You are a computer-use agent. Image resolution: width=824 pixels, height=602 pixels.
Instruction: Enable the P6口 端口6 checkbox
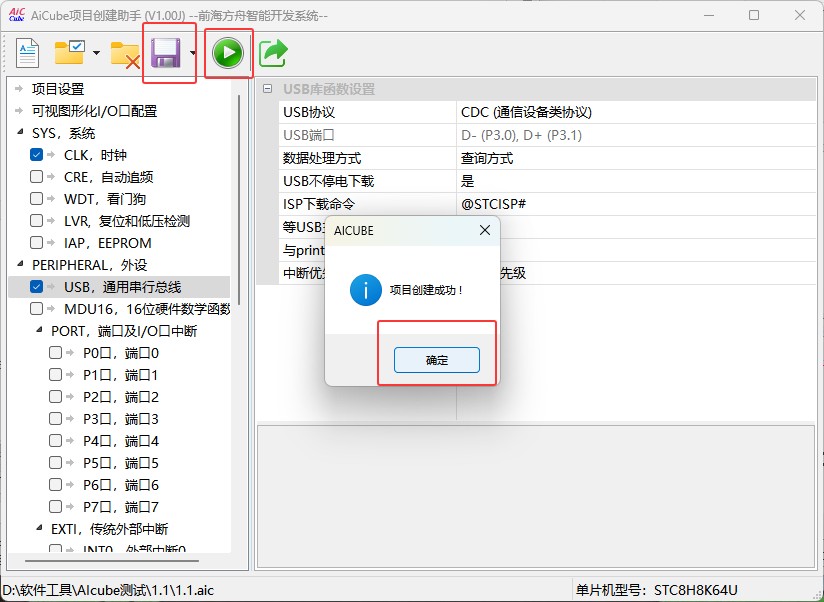click(55, 485)
